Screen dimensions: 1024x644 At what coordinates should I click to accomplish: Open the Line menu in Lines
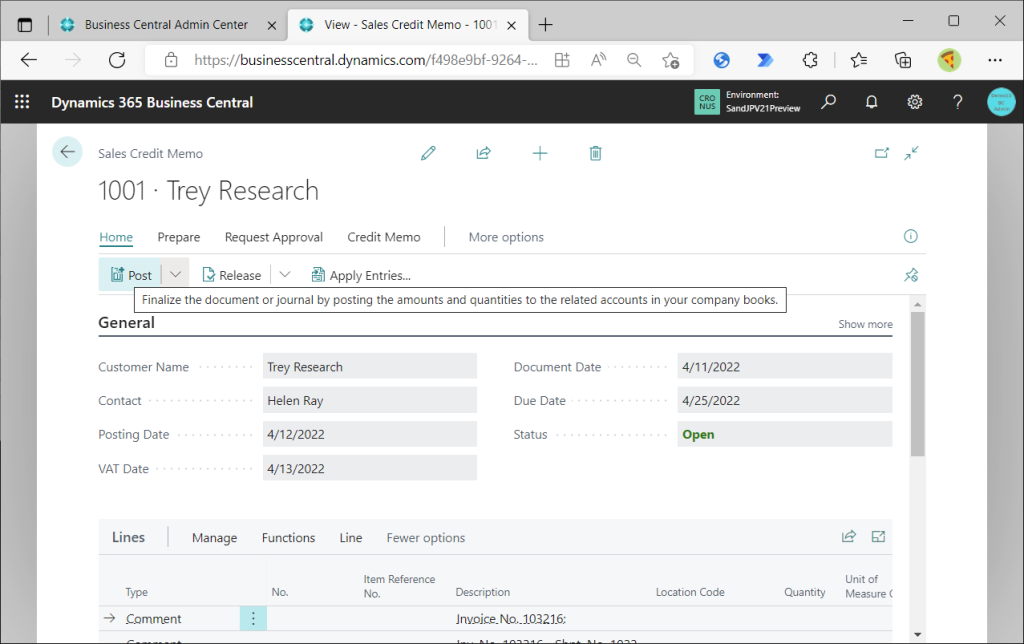click(x=351, y=538)
